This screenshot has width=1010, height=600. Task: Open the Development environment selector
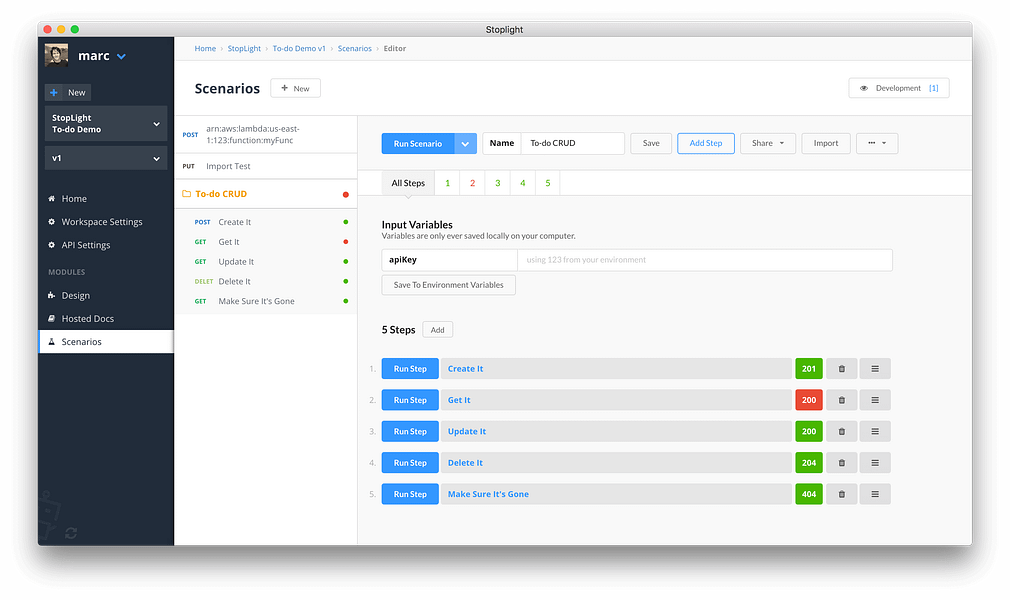pos(899,88)
